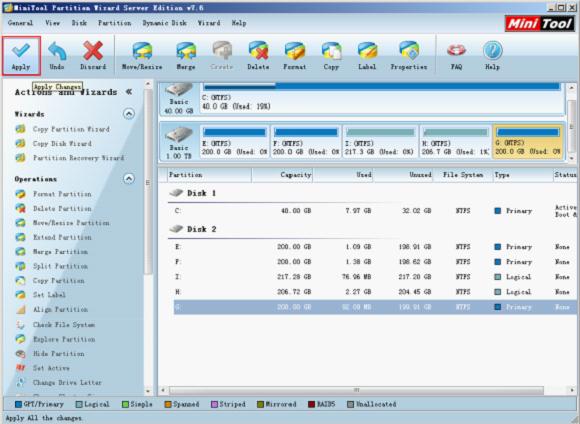Viewport: 580px width, 424px height.
Task: Click the Discard red X icon
Action: (93, 51)
